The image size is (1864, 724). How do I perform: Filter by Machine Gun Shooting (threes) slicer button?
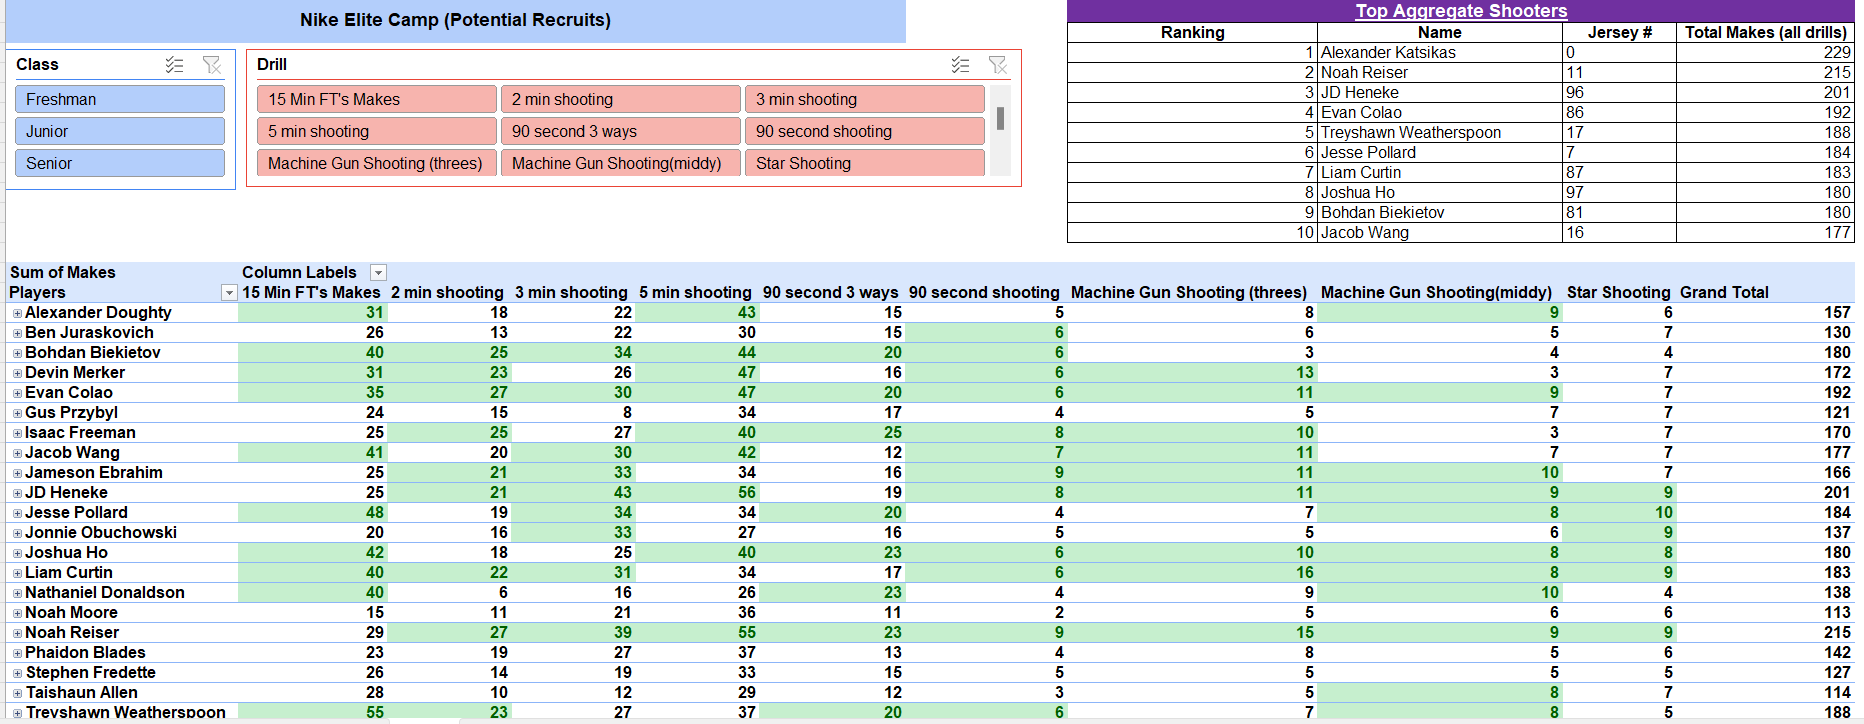(377, 163)
